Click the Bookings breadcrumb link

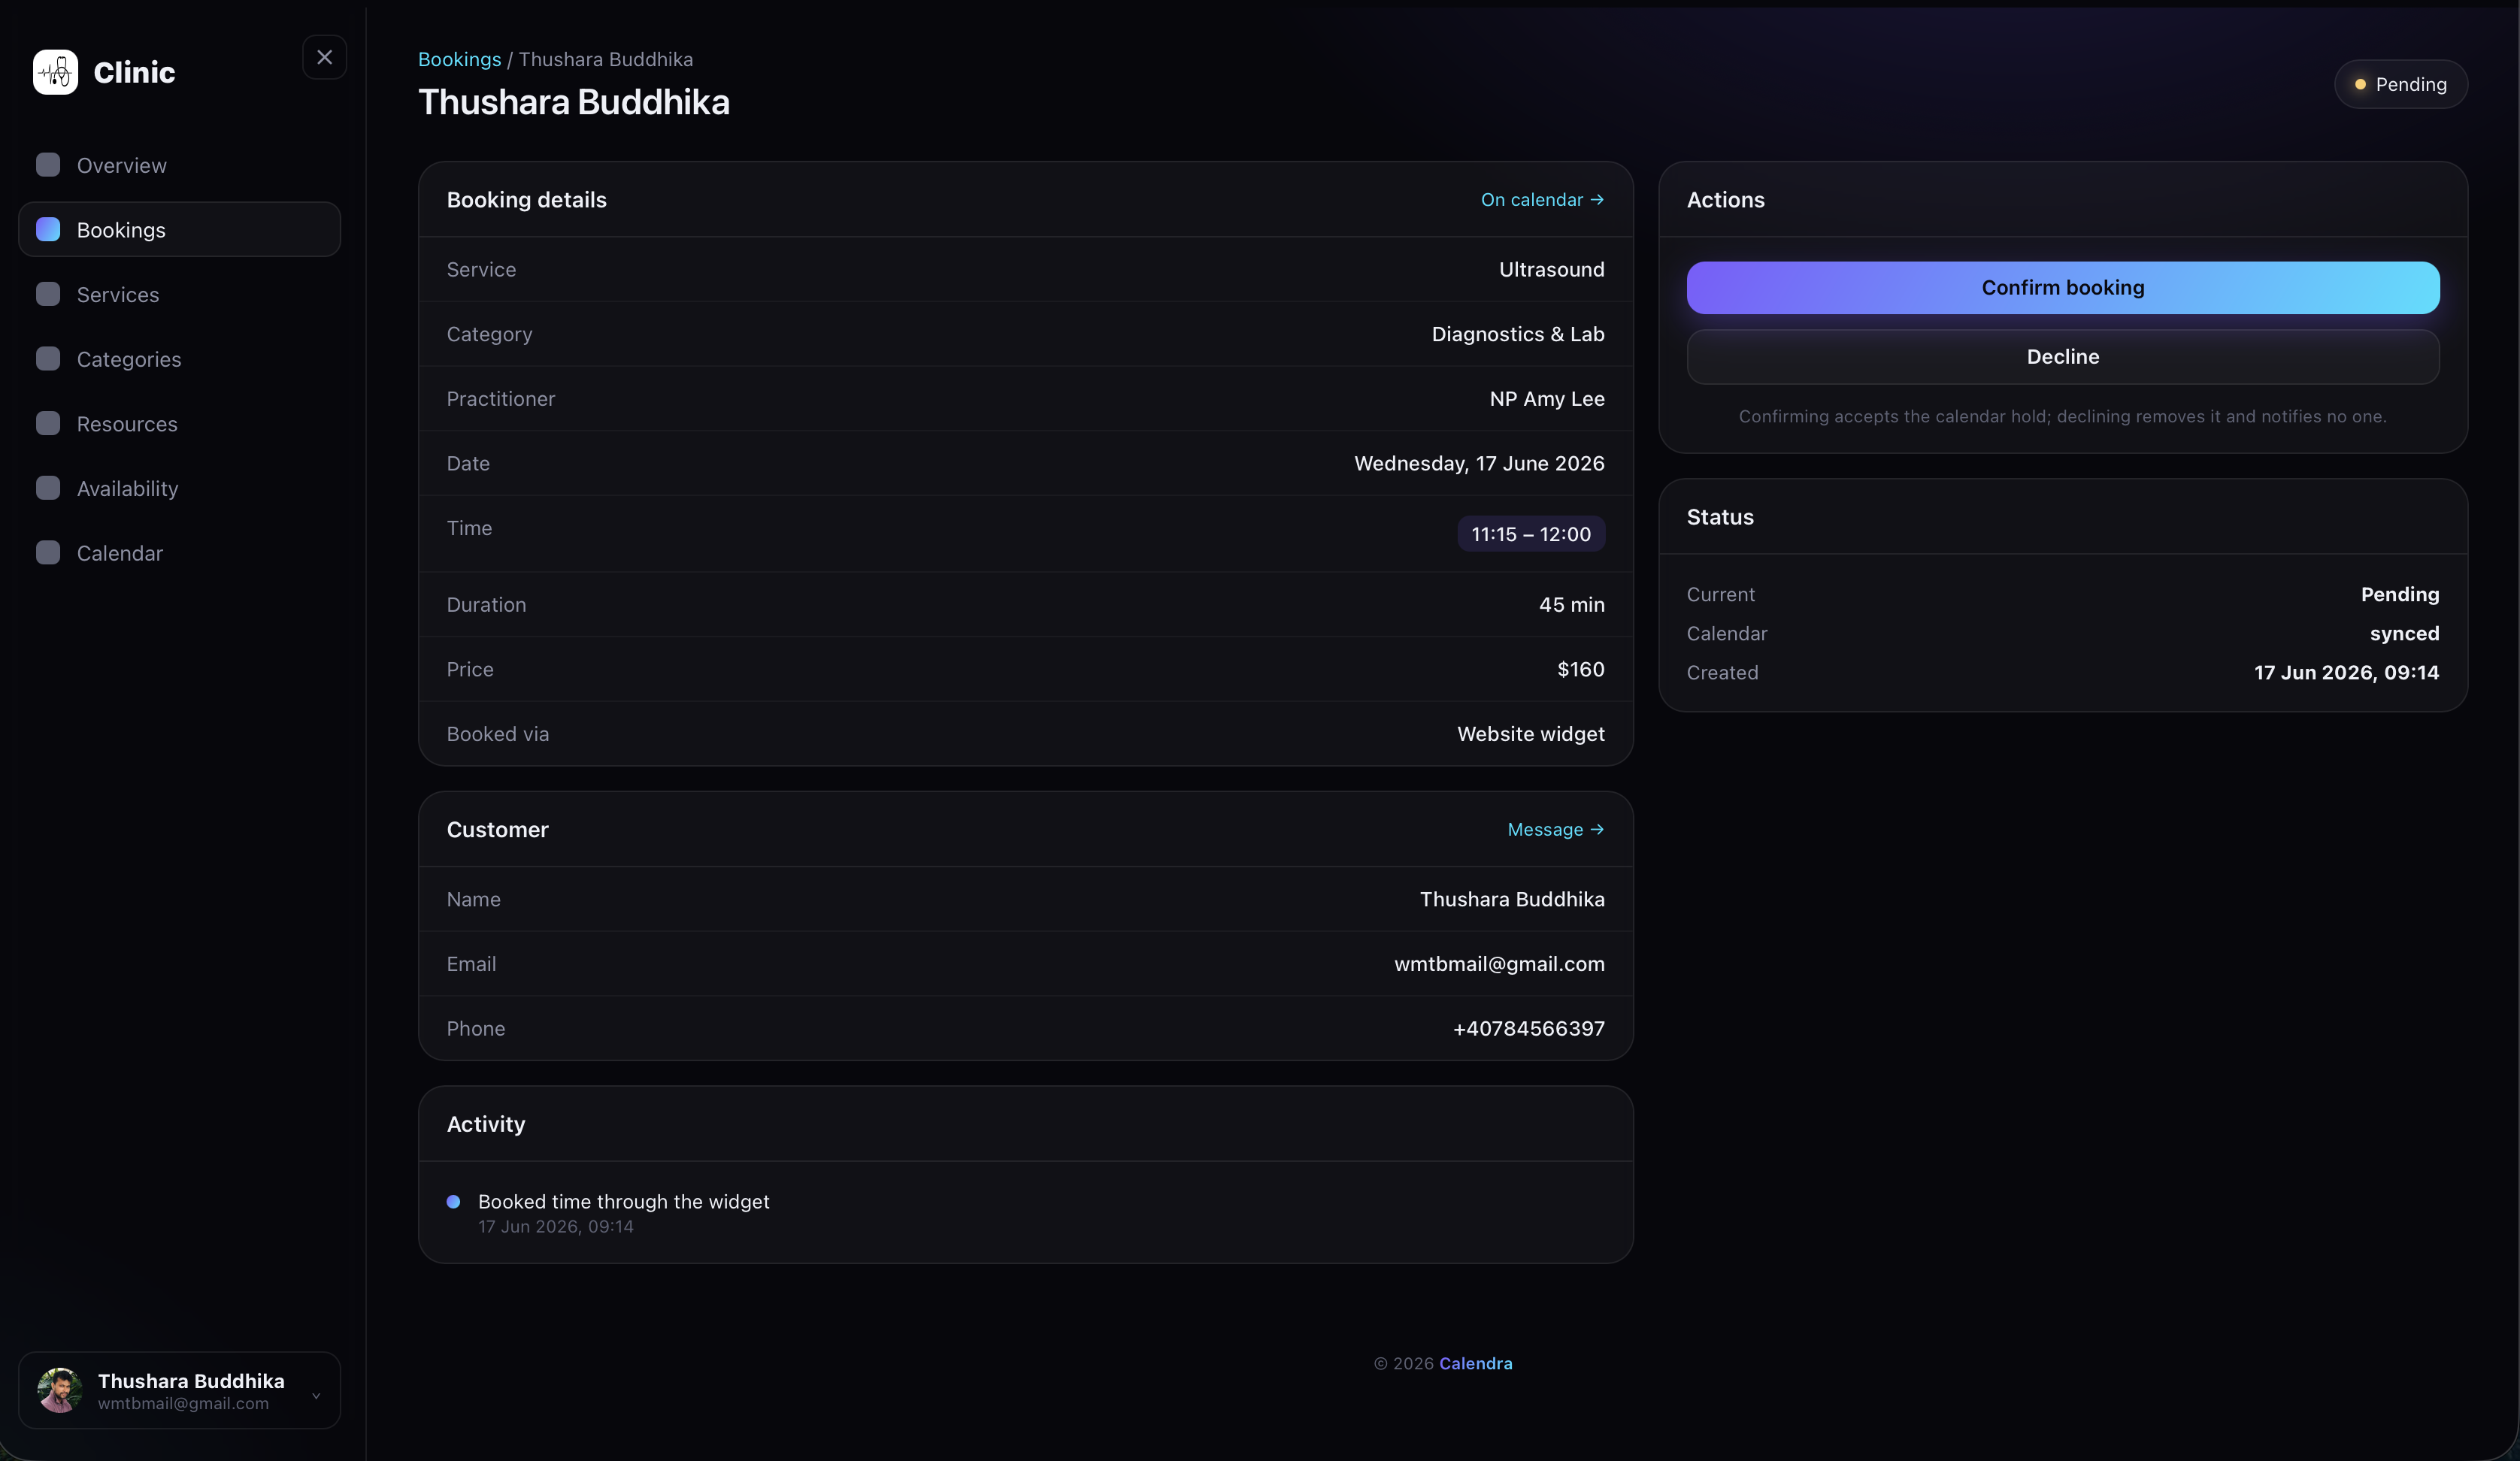tap(459, 59)
